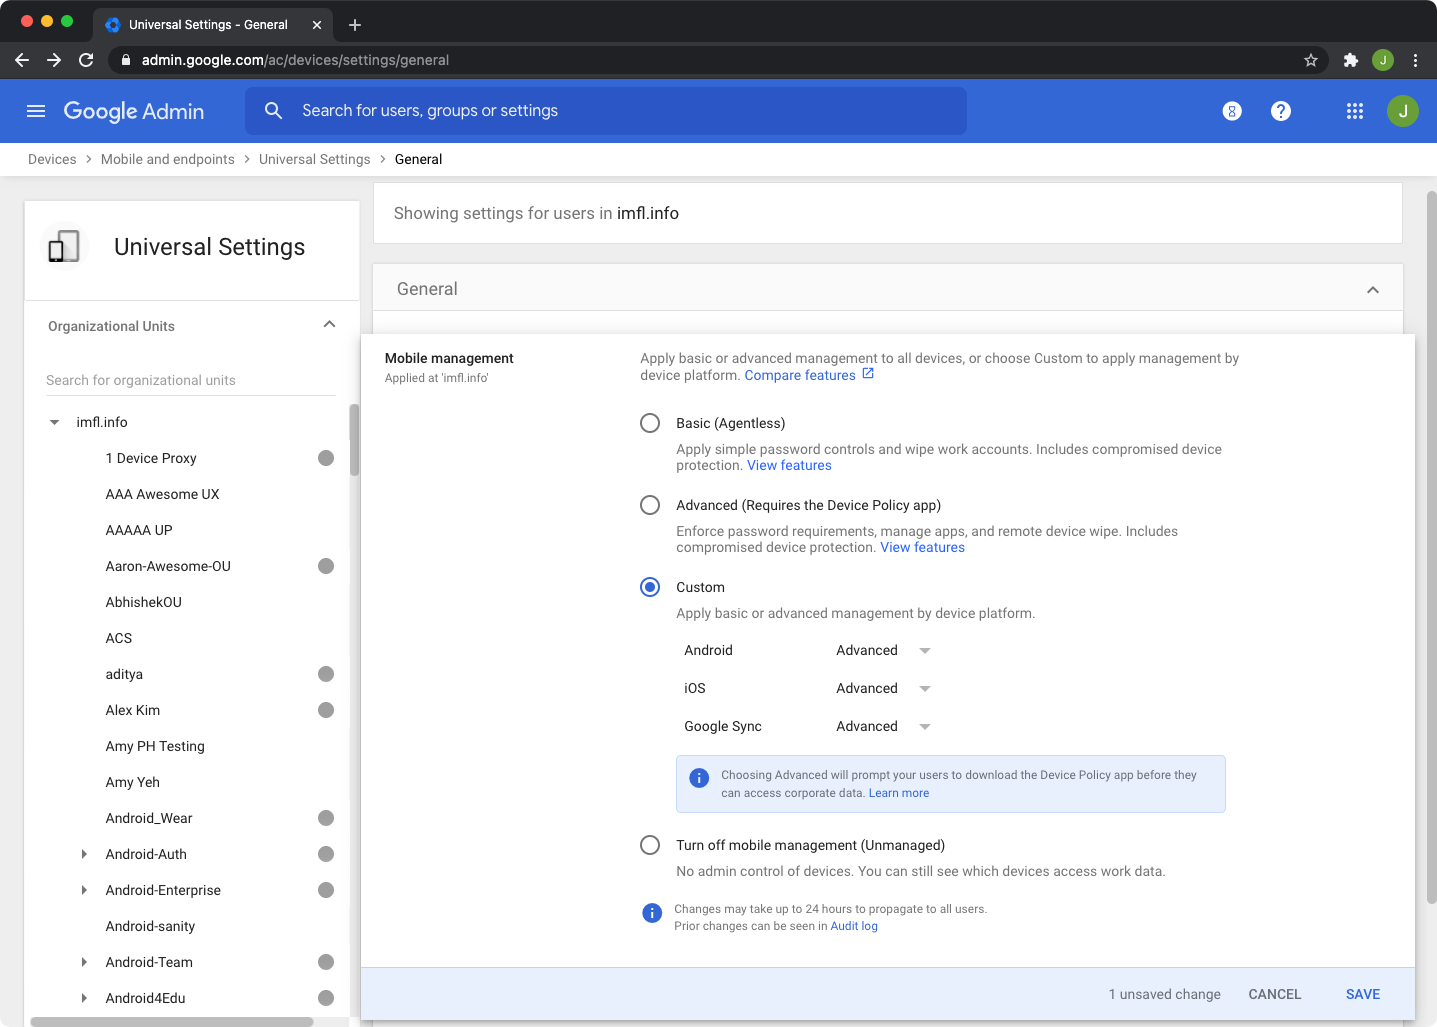Click the General breadcrumb
Image resolution: width=1437 pixels, height=1027 pixels.
pyautogui.click(x=418, y=159)
